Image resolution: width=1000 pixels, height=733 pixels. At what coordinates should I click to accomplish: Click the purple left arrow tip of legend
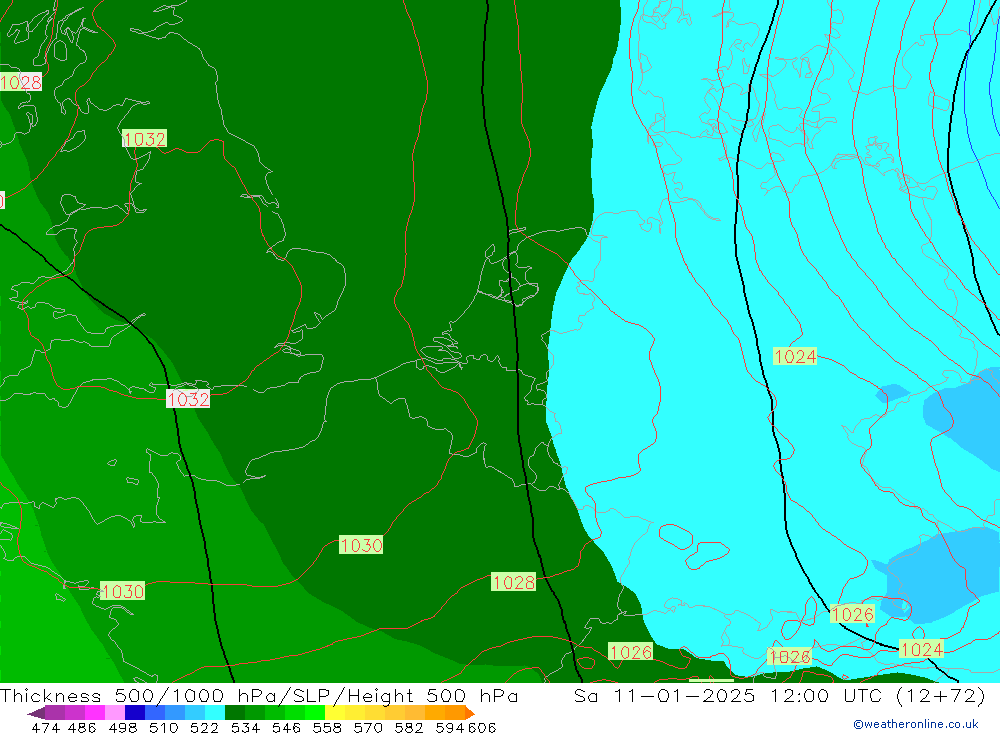36,713
